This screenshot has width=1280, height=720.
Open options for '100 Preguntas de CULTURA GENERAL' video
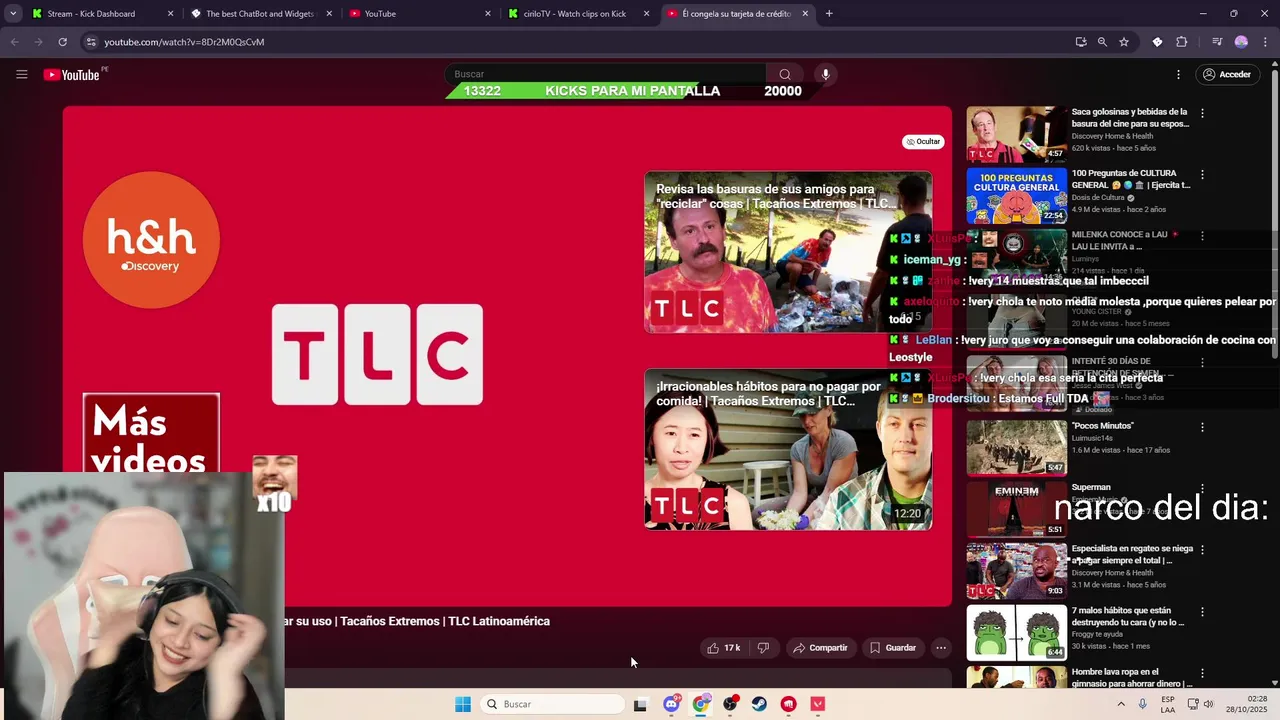[1202, 174]
